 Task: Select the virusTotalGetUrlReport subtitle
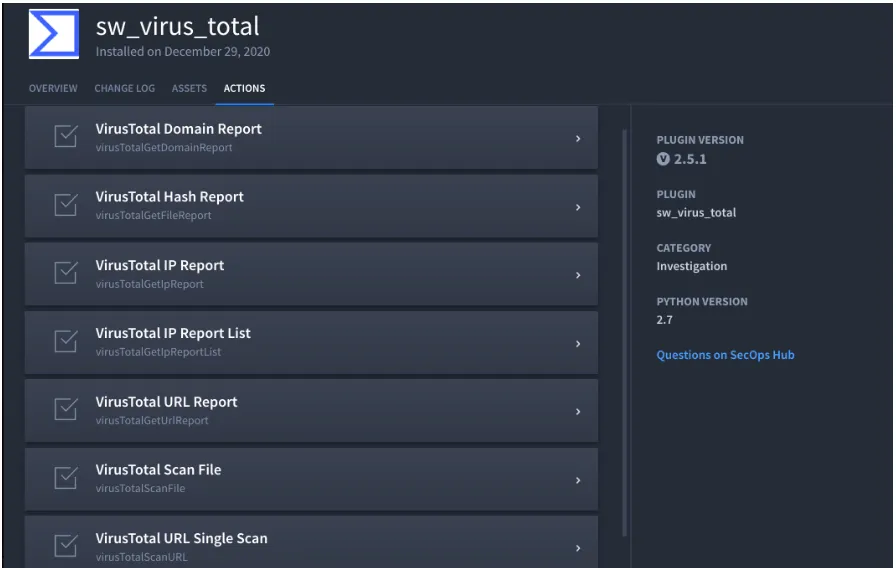click(x=152, y=421)
